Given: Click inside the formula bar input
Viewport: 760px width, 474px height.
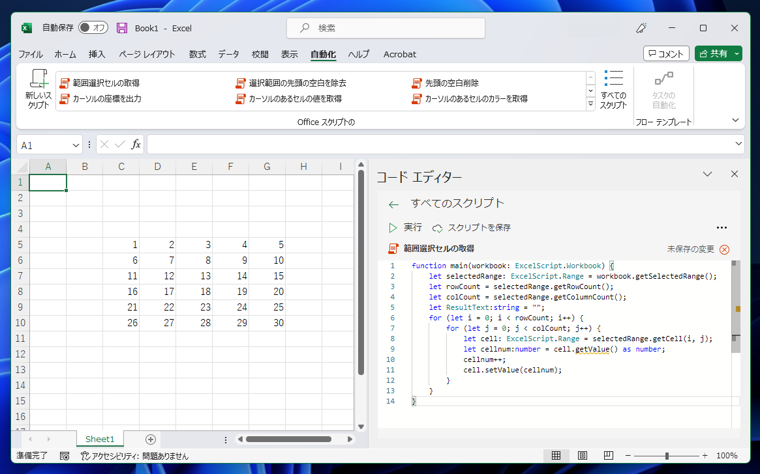Looking at the screenshot, I should pos(440,144).
